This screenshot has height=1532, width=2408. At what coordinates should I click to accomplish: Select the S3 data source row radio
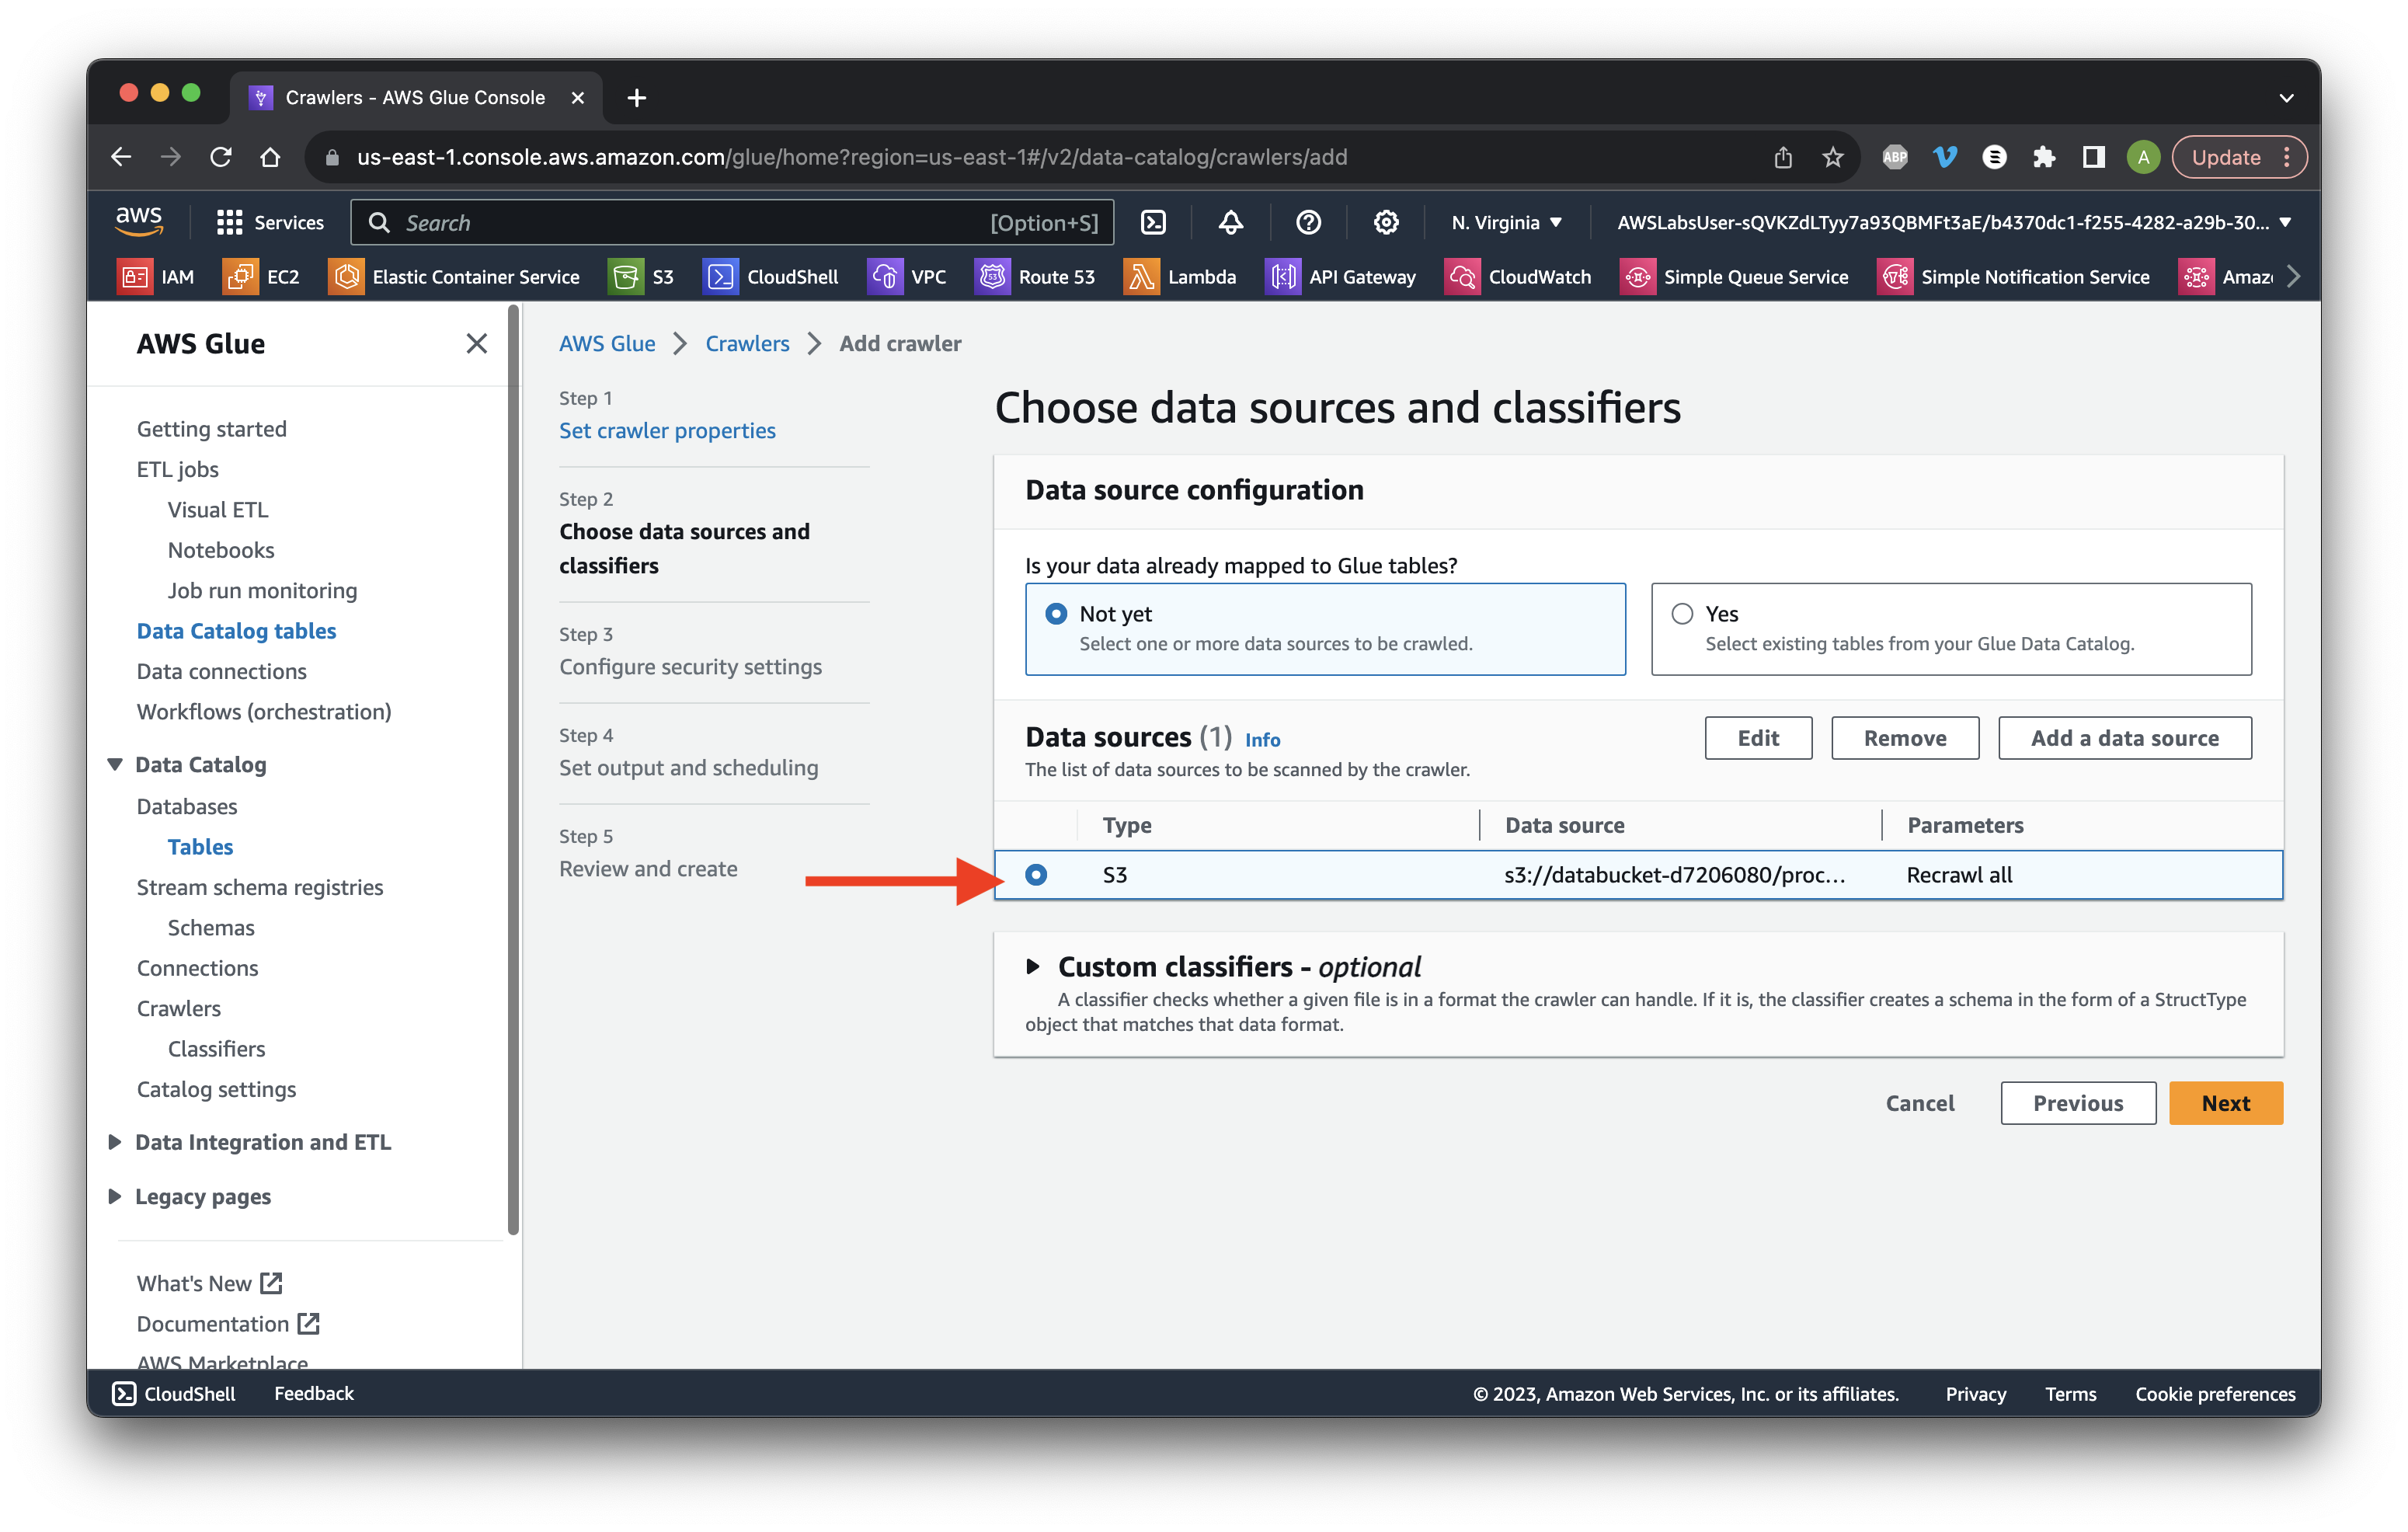(1036, 875)
